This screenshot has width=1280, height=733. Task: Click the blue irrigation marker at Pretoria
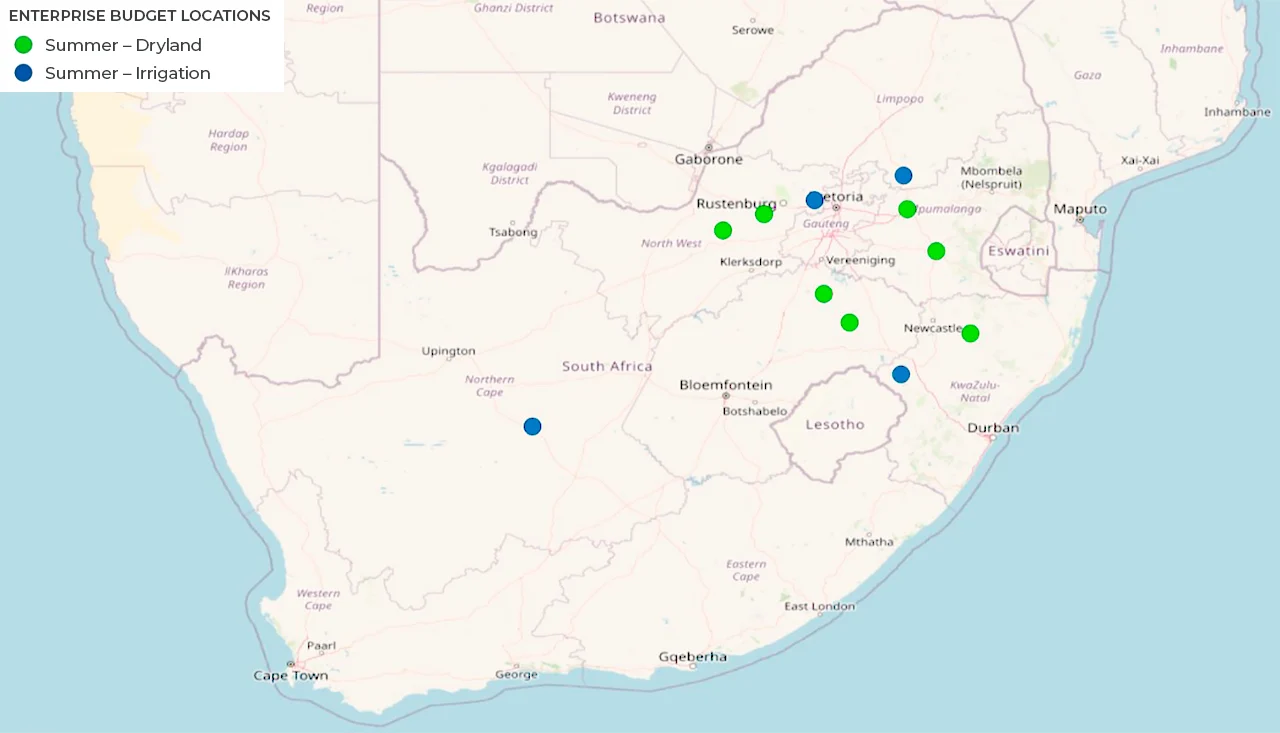815,200
